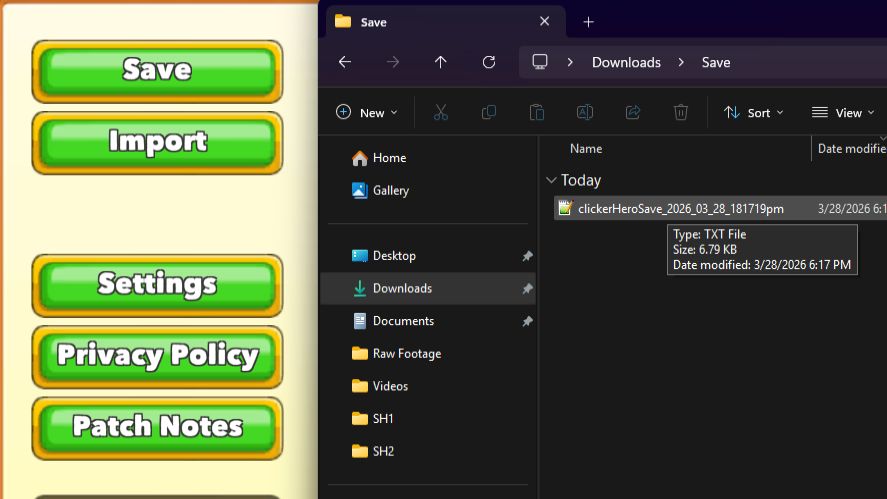Expand chevron between Downloads and Save
The image size is (887, 499).
pyautogui.click(x=681, y=62)
